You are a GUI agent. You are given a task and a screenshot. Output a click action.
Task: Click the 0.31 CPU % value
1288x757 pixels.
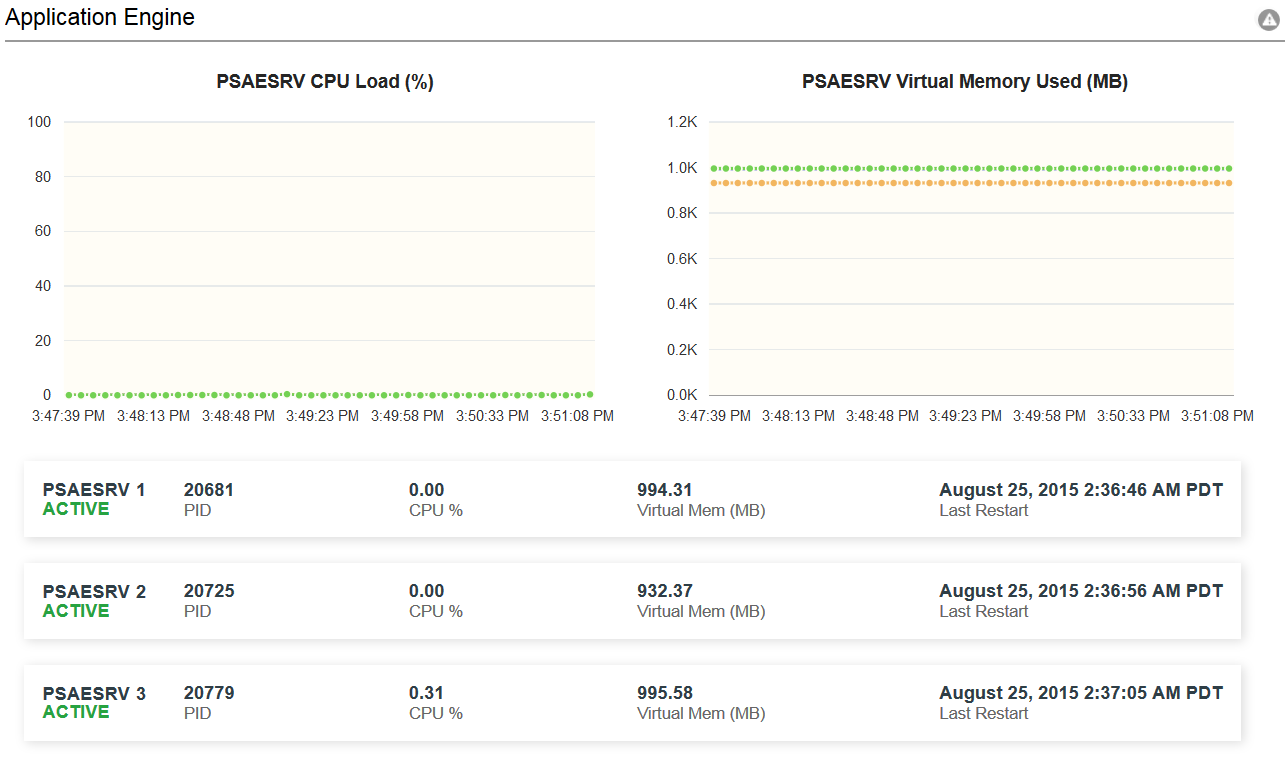click(426, 693)
